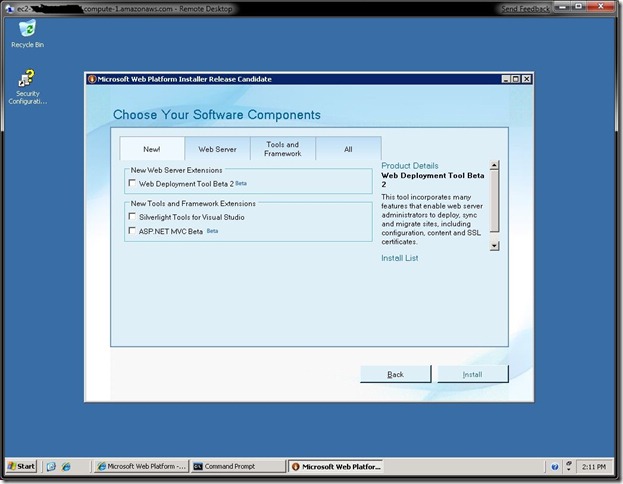Click the Web Deployment Tool Beta 2 details title
The width and height of the screenshot is (623, 484).
pyautogui.click(x=433, y=180)
